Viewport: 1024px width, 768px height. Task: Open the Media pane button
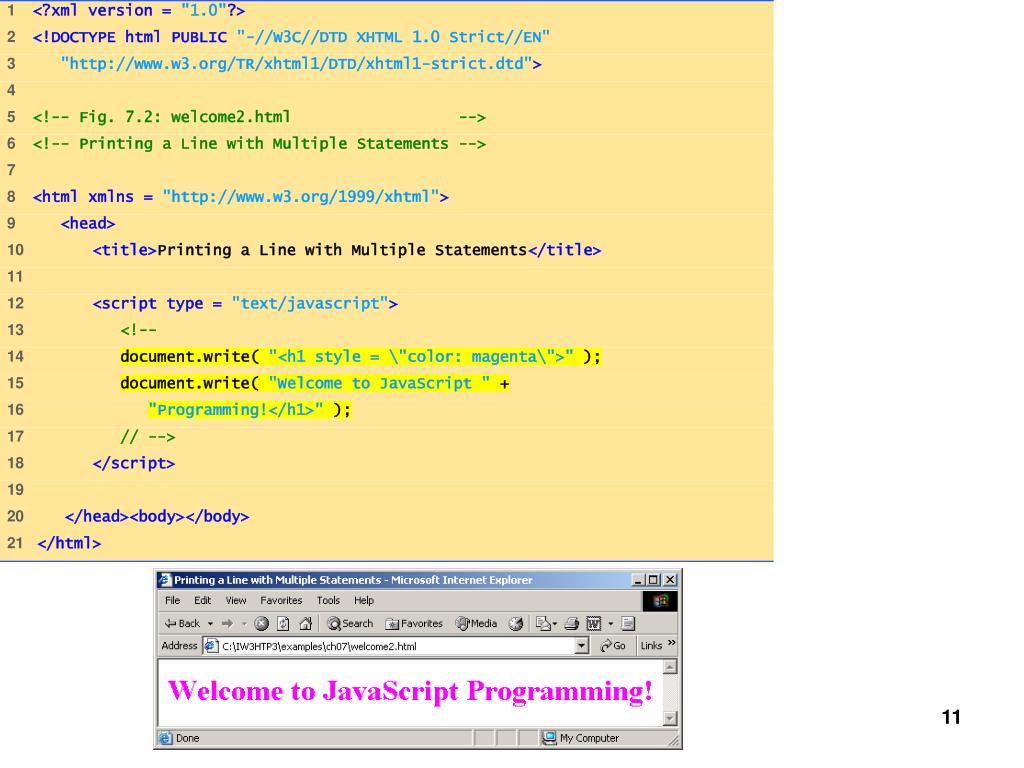click(x=477, y=624)
